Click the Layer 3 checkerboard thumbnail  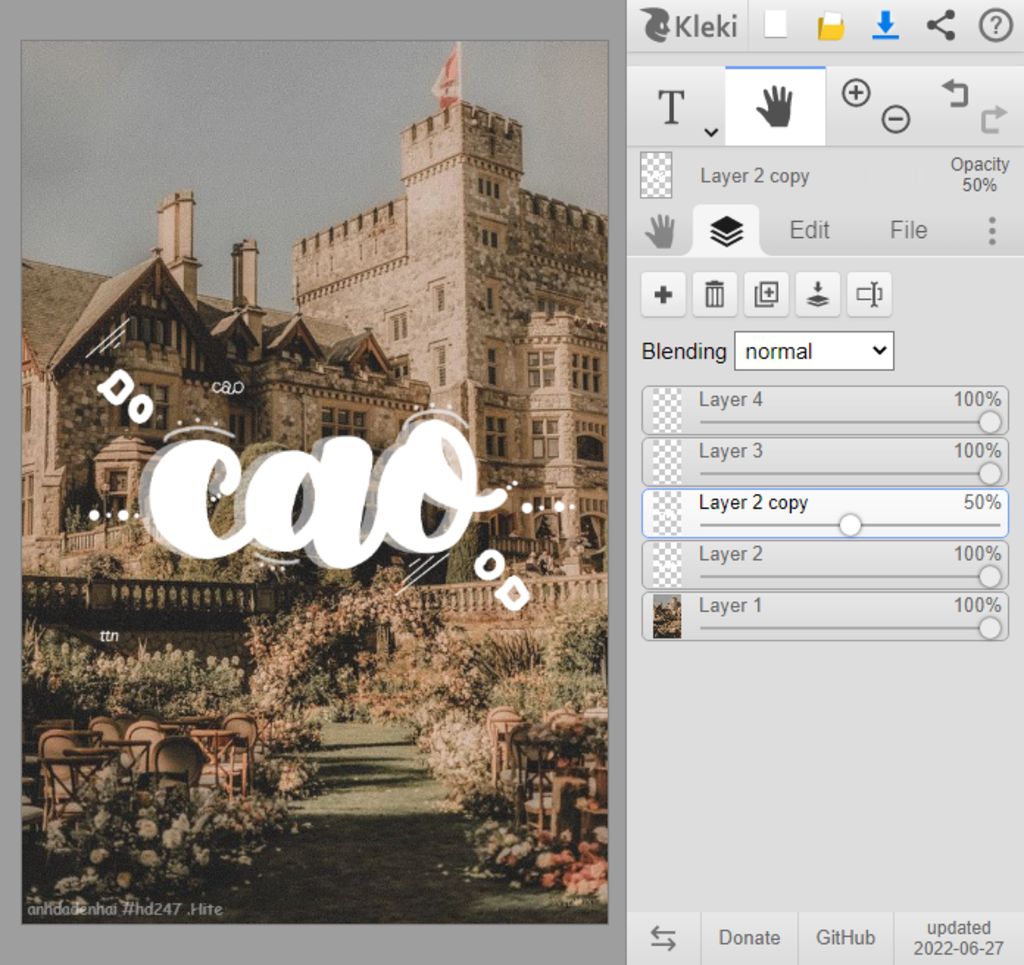click(x=667, y=462)
